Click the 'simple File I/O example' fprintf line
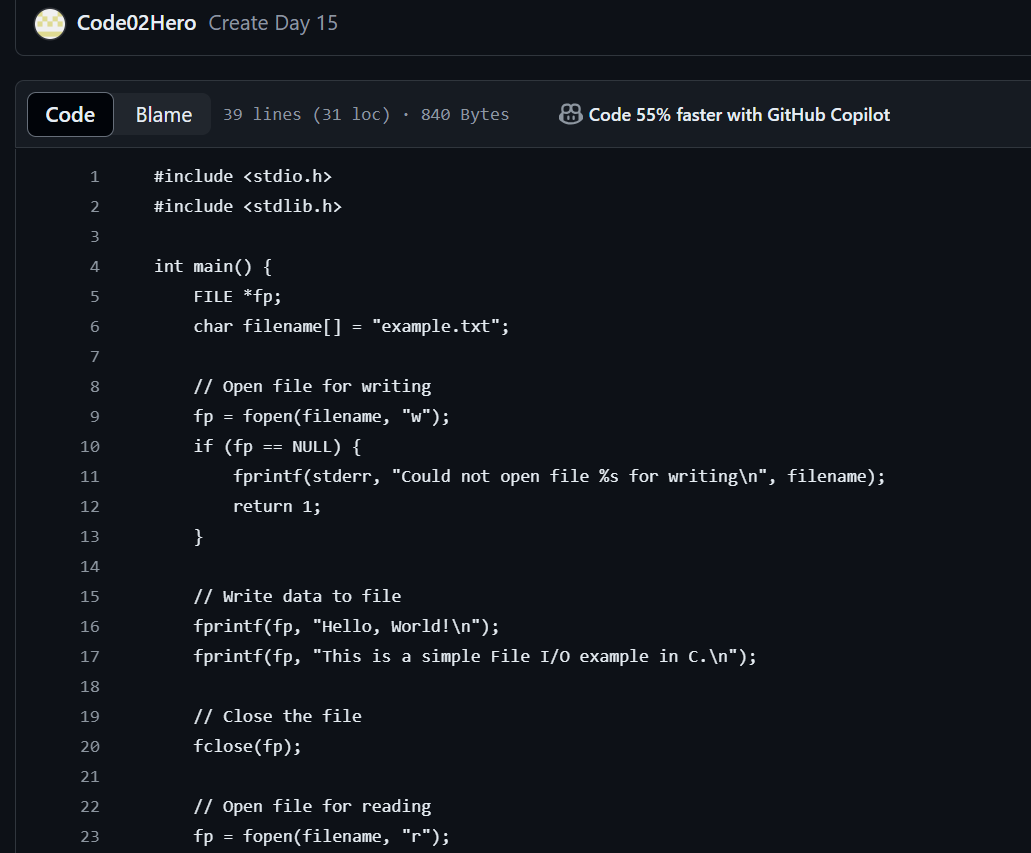Image resolution: width=1031 pixels, height=853 pixels. [x=475, y=656]
